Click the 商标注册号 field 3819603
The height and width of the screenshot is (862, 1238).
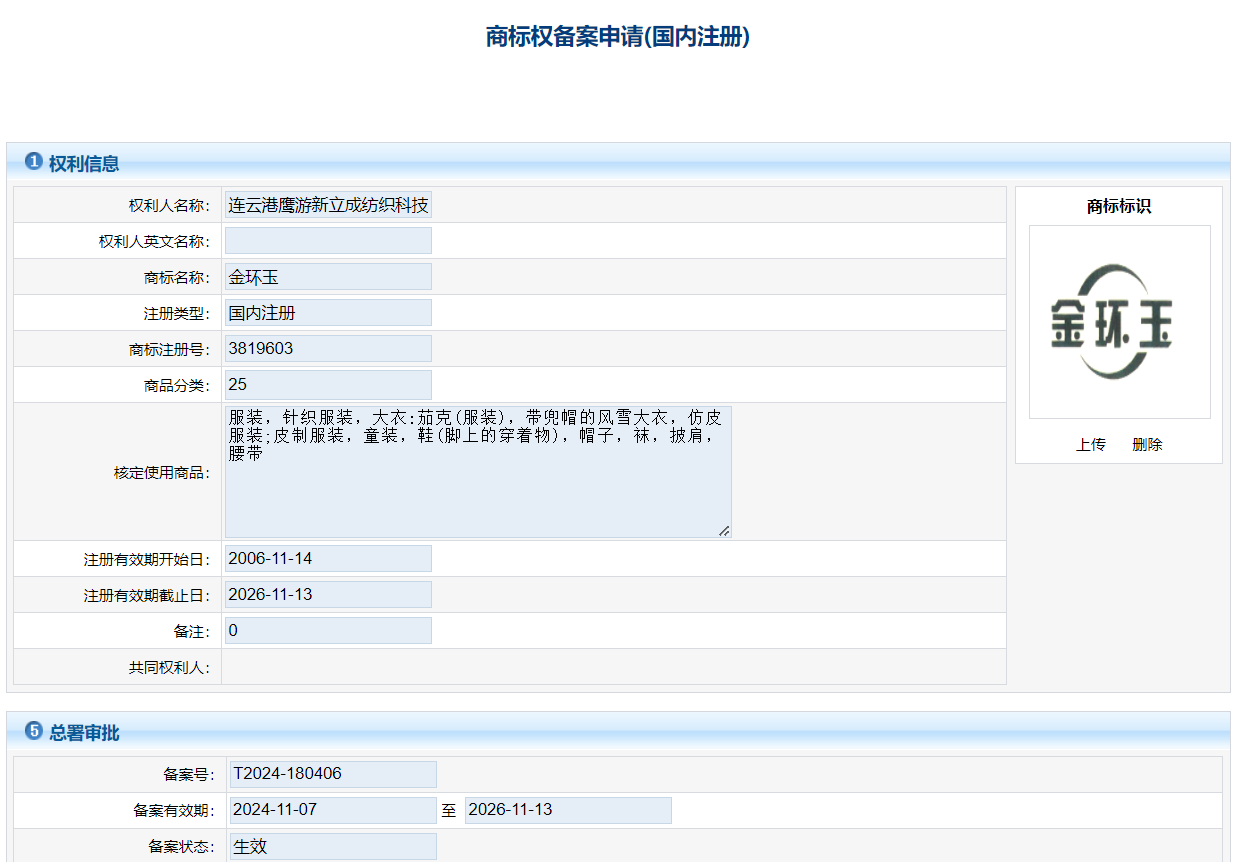(328, 349)
